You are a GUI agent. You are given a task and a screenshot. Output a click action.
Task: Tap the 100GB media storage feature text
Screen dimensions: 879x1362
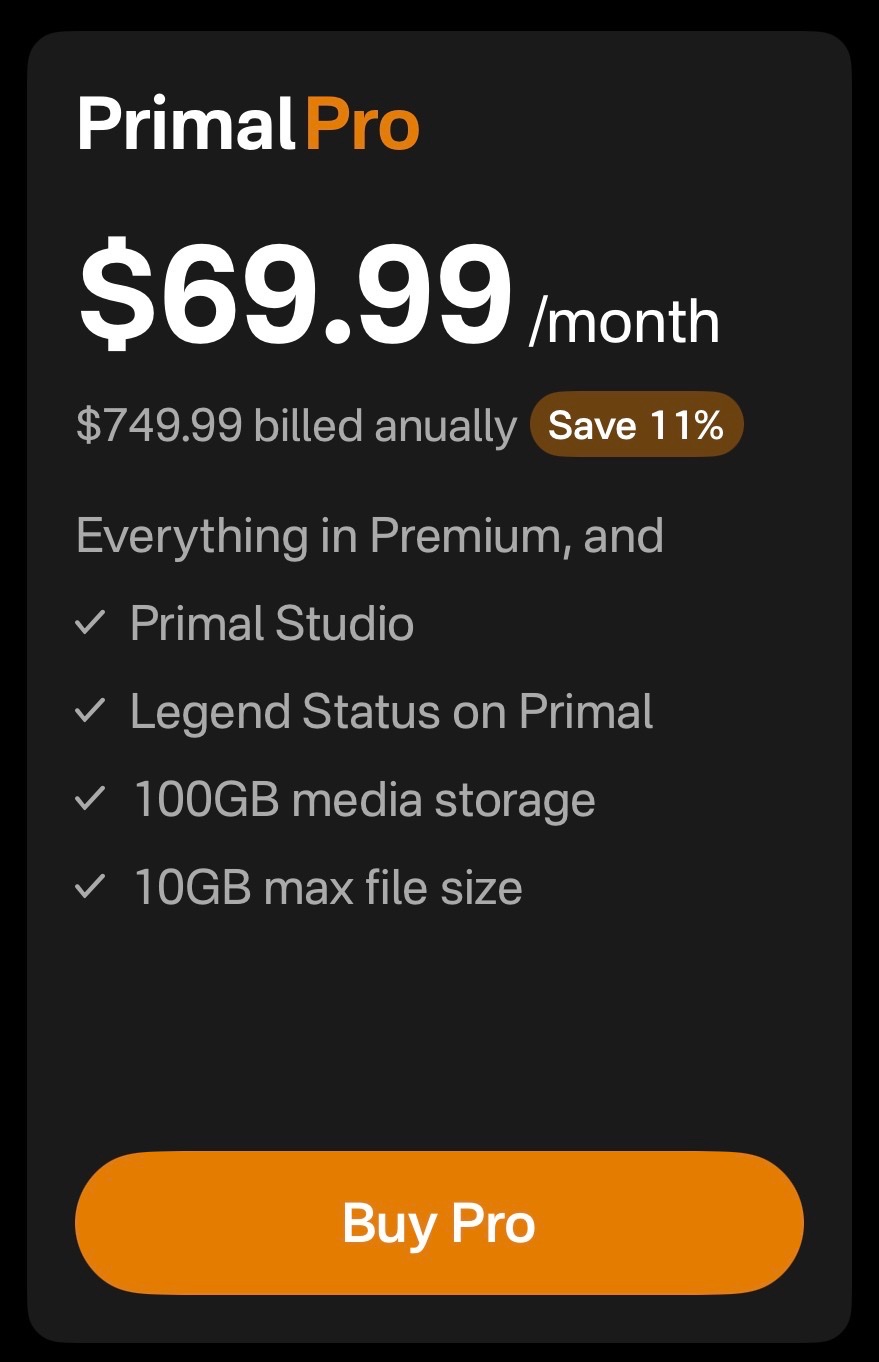[364, 800]
